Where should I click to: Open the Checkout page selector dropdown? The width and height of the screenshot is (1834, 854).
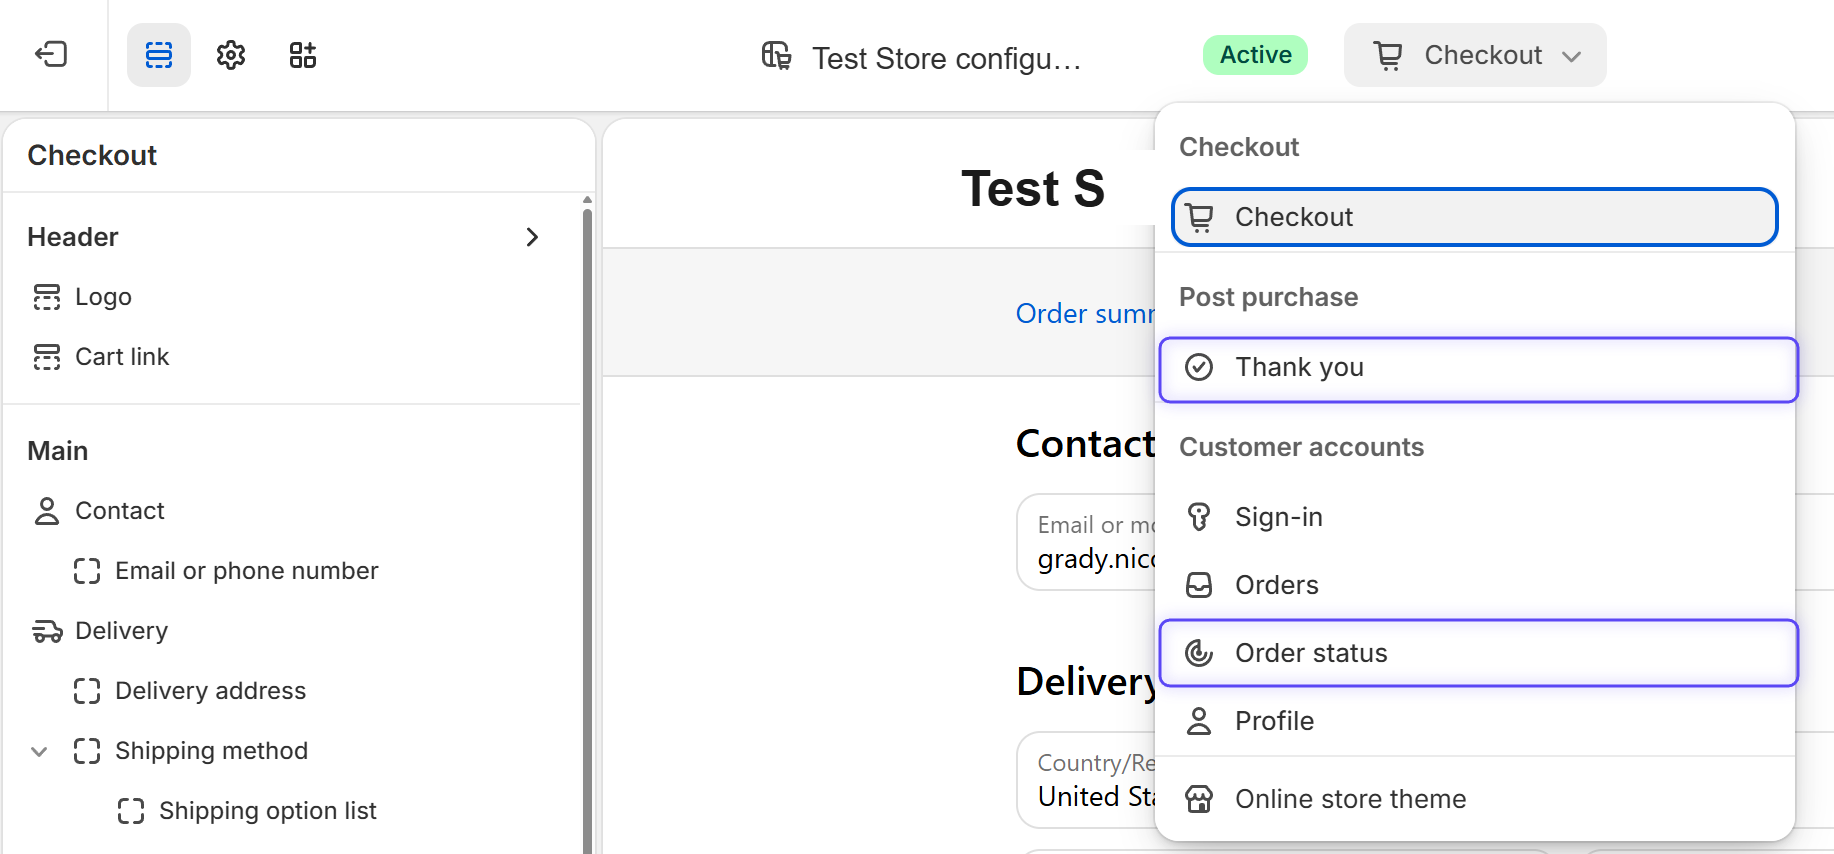[x=1475, y=55]
